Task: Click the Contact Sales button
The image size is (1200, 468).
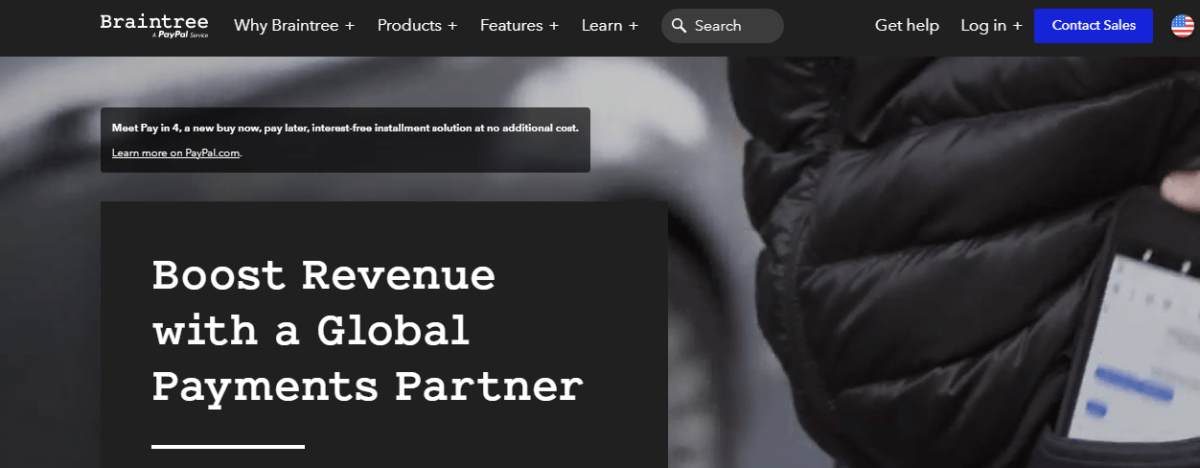Action: [x=1093, y=26]
